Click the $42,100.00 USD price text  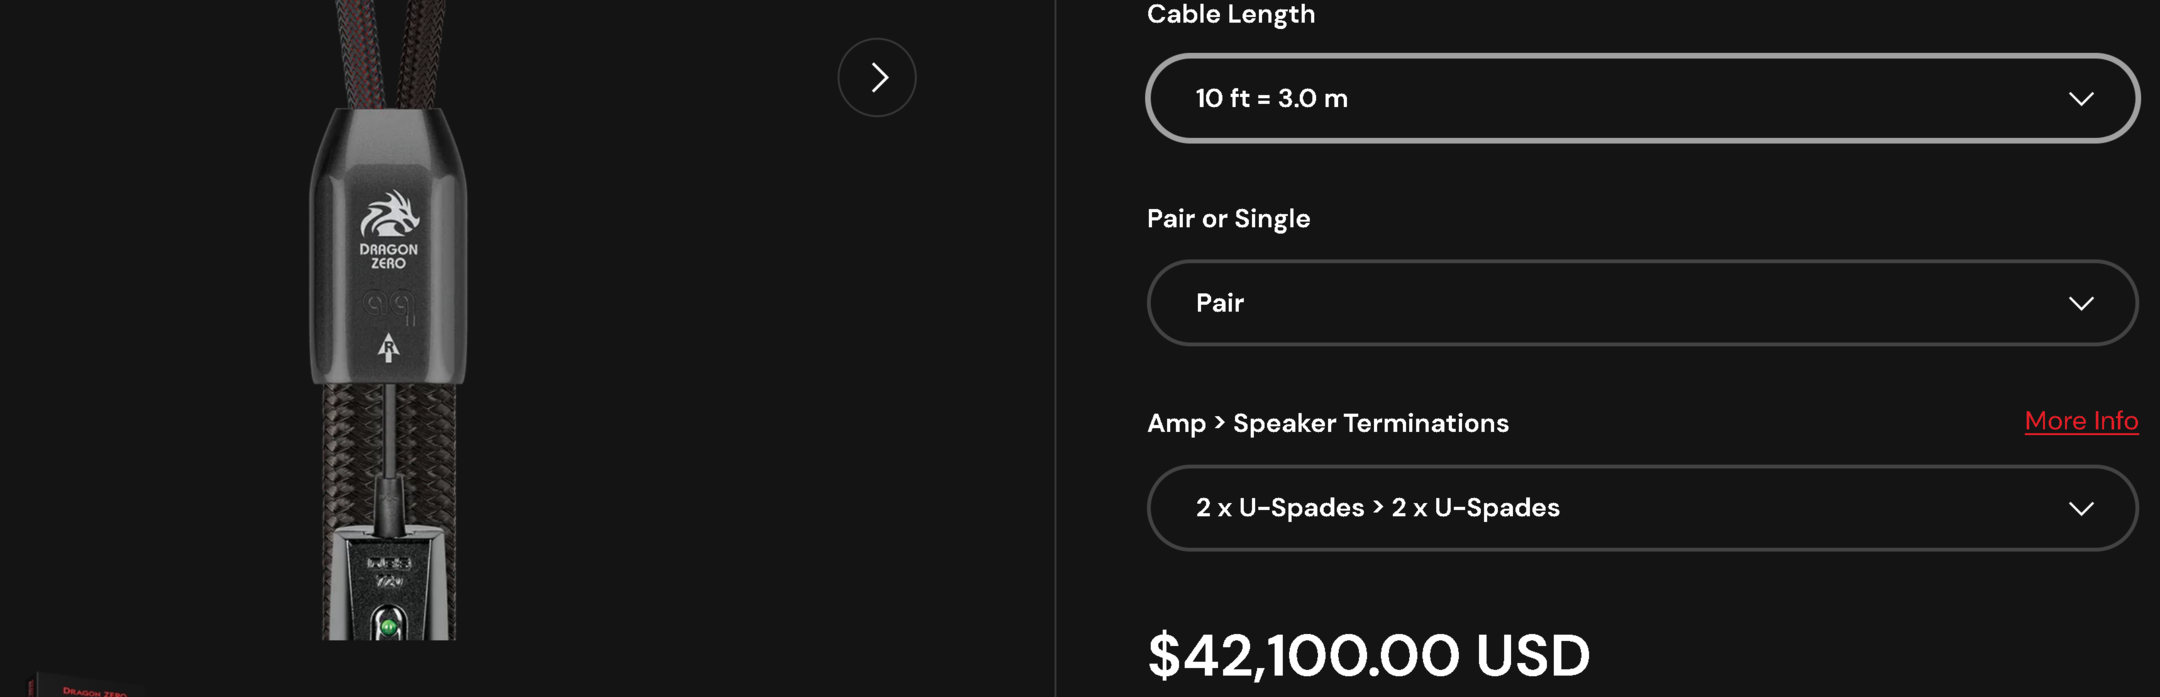point(1368,656)
